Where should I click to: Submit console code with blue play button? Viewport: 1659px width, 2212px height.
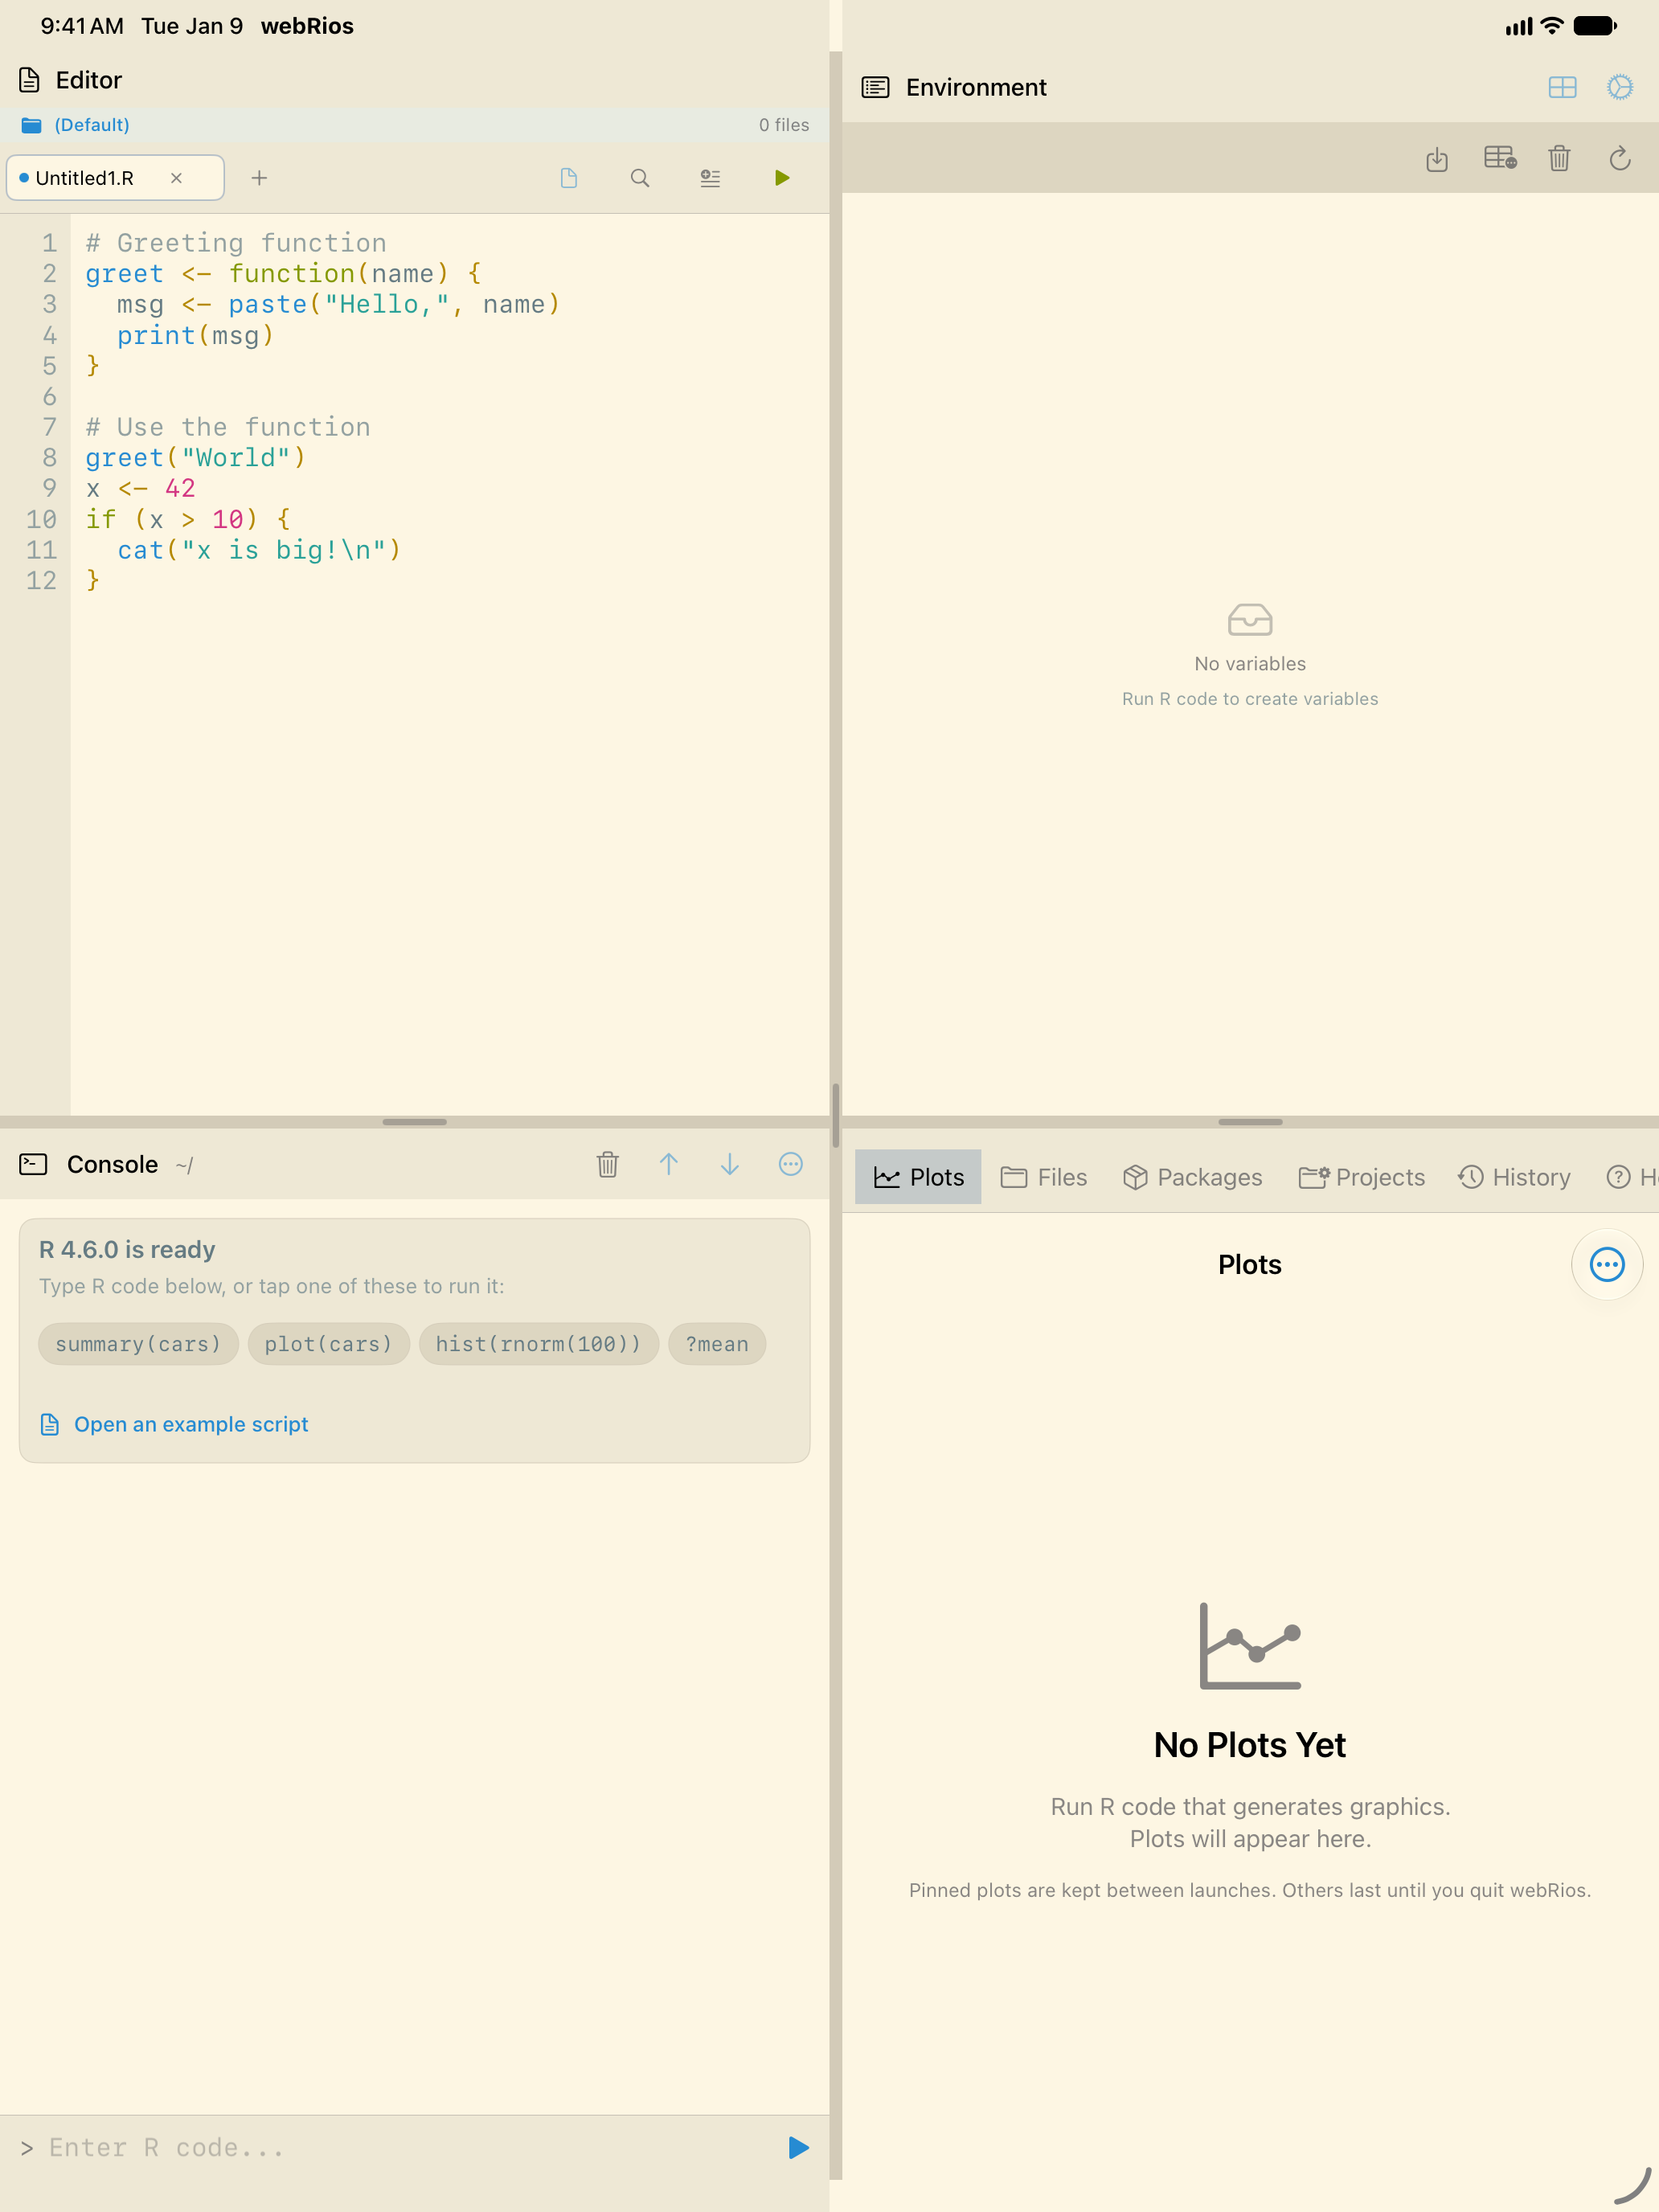[798, 2148]
